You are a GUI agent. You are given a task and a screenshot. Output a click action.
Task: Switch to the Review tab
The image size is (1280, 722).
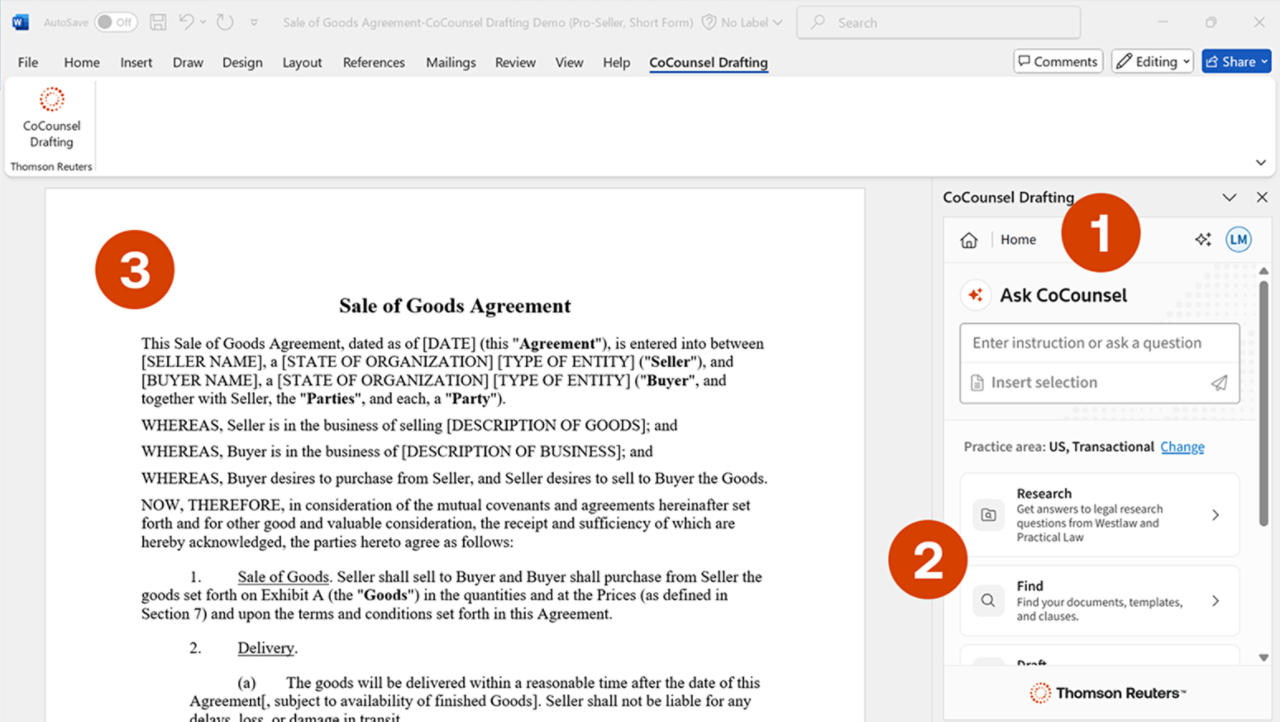pos(515,62)
